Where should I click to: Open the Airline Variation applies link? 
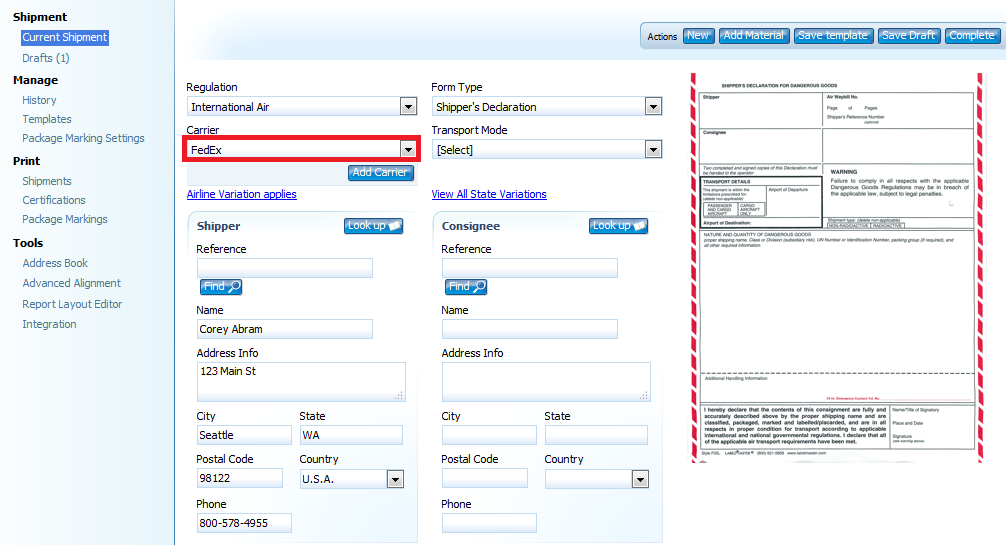click(242, 194)
